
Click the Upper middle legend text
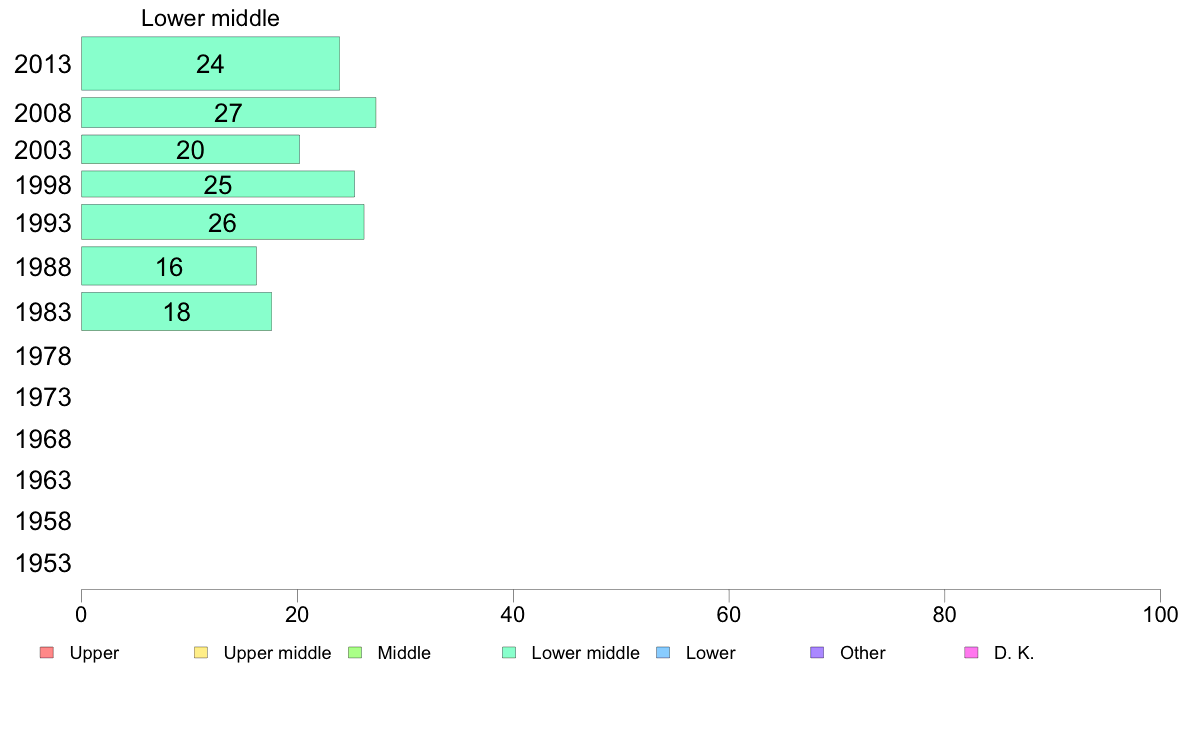277,653
